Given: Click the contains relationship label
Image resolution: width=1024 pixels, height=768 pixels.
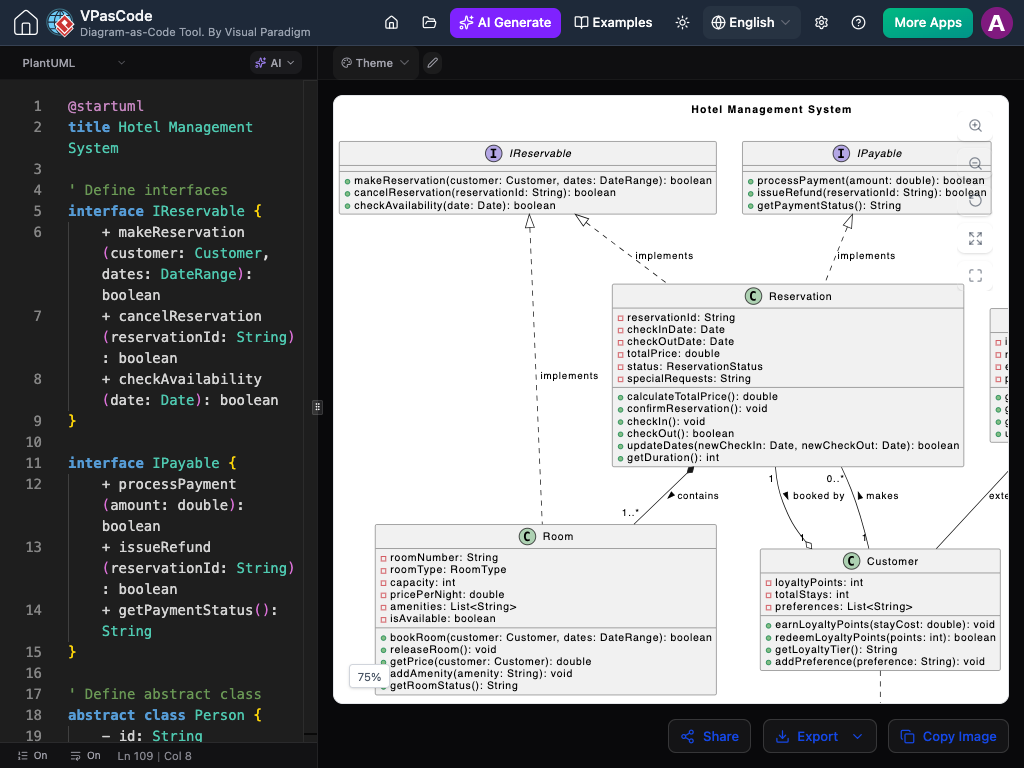Looking at the screenshot, I should point(697,496).
